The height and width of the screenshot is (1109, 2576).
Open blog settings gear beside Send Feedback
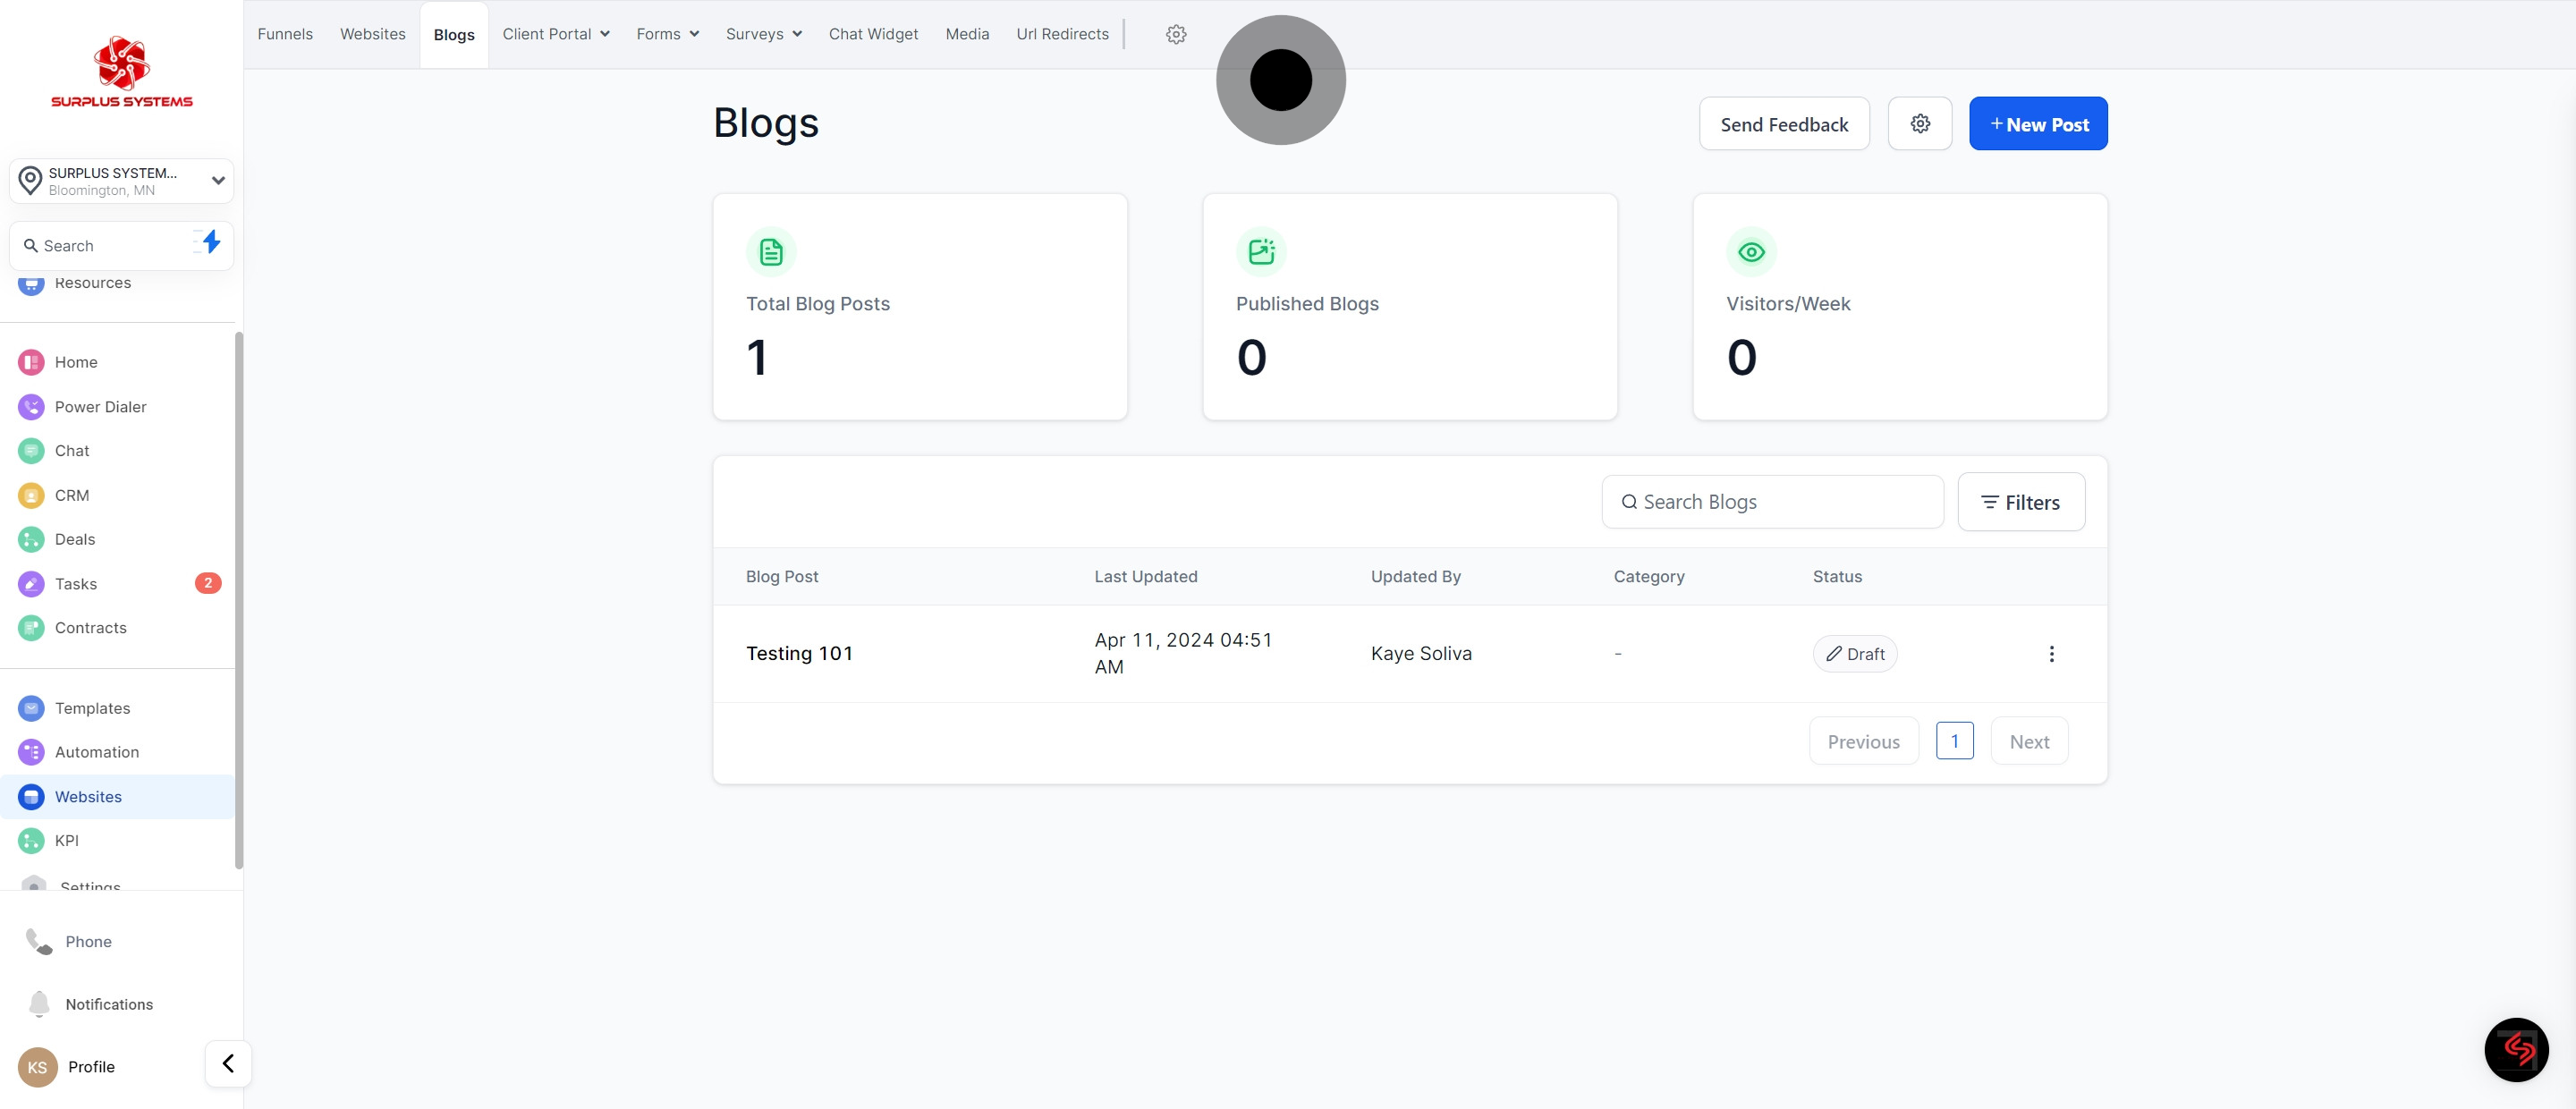pos(1919,124)
